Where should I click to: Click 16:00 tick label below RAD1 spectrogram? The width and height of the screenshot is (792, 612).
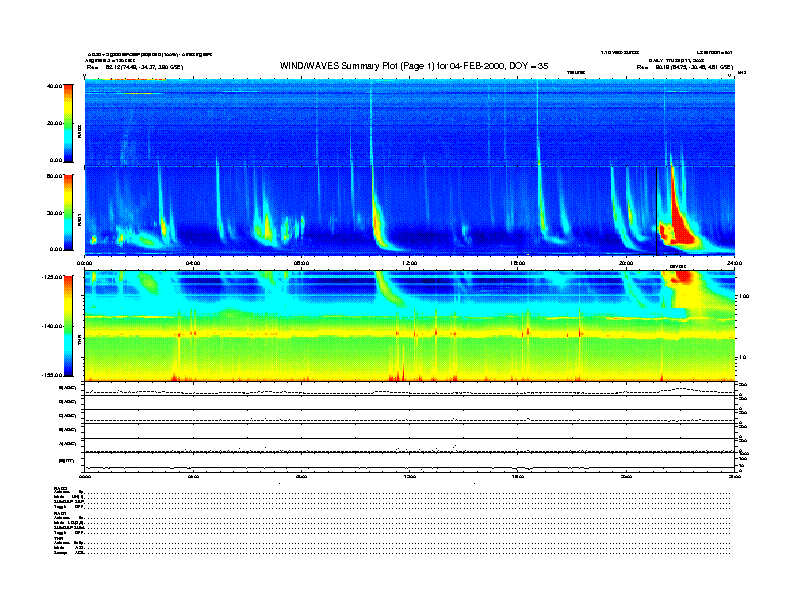pos(518,263)
